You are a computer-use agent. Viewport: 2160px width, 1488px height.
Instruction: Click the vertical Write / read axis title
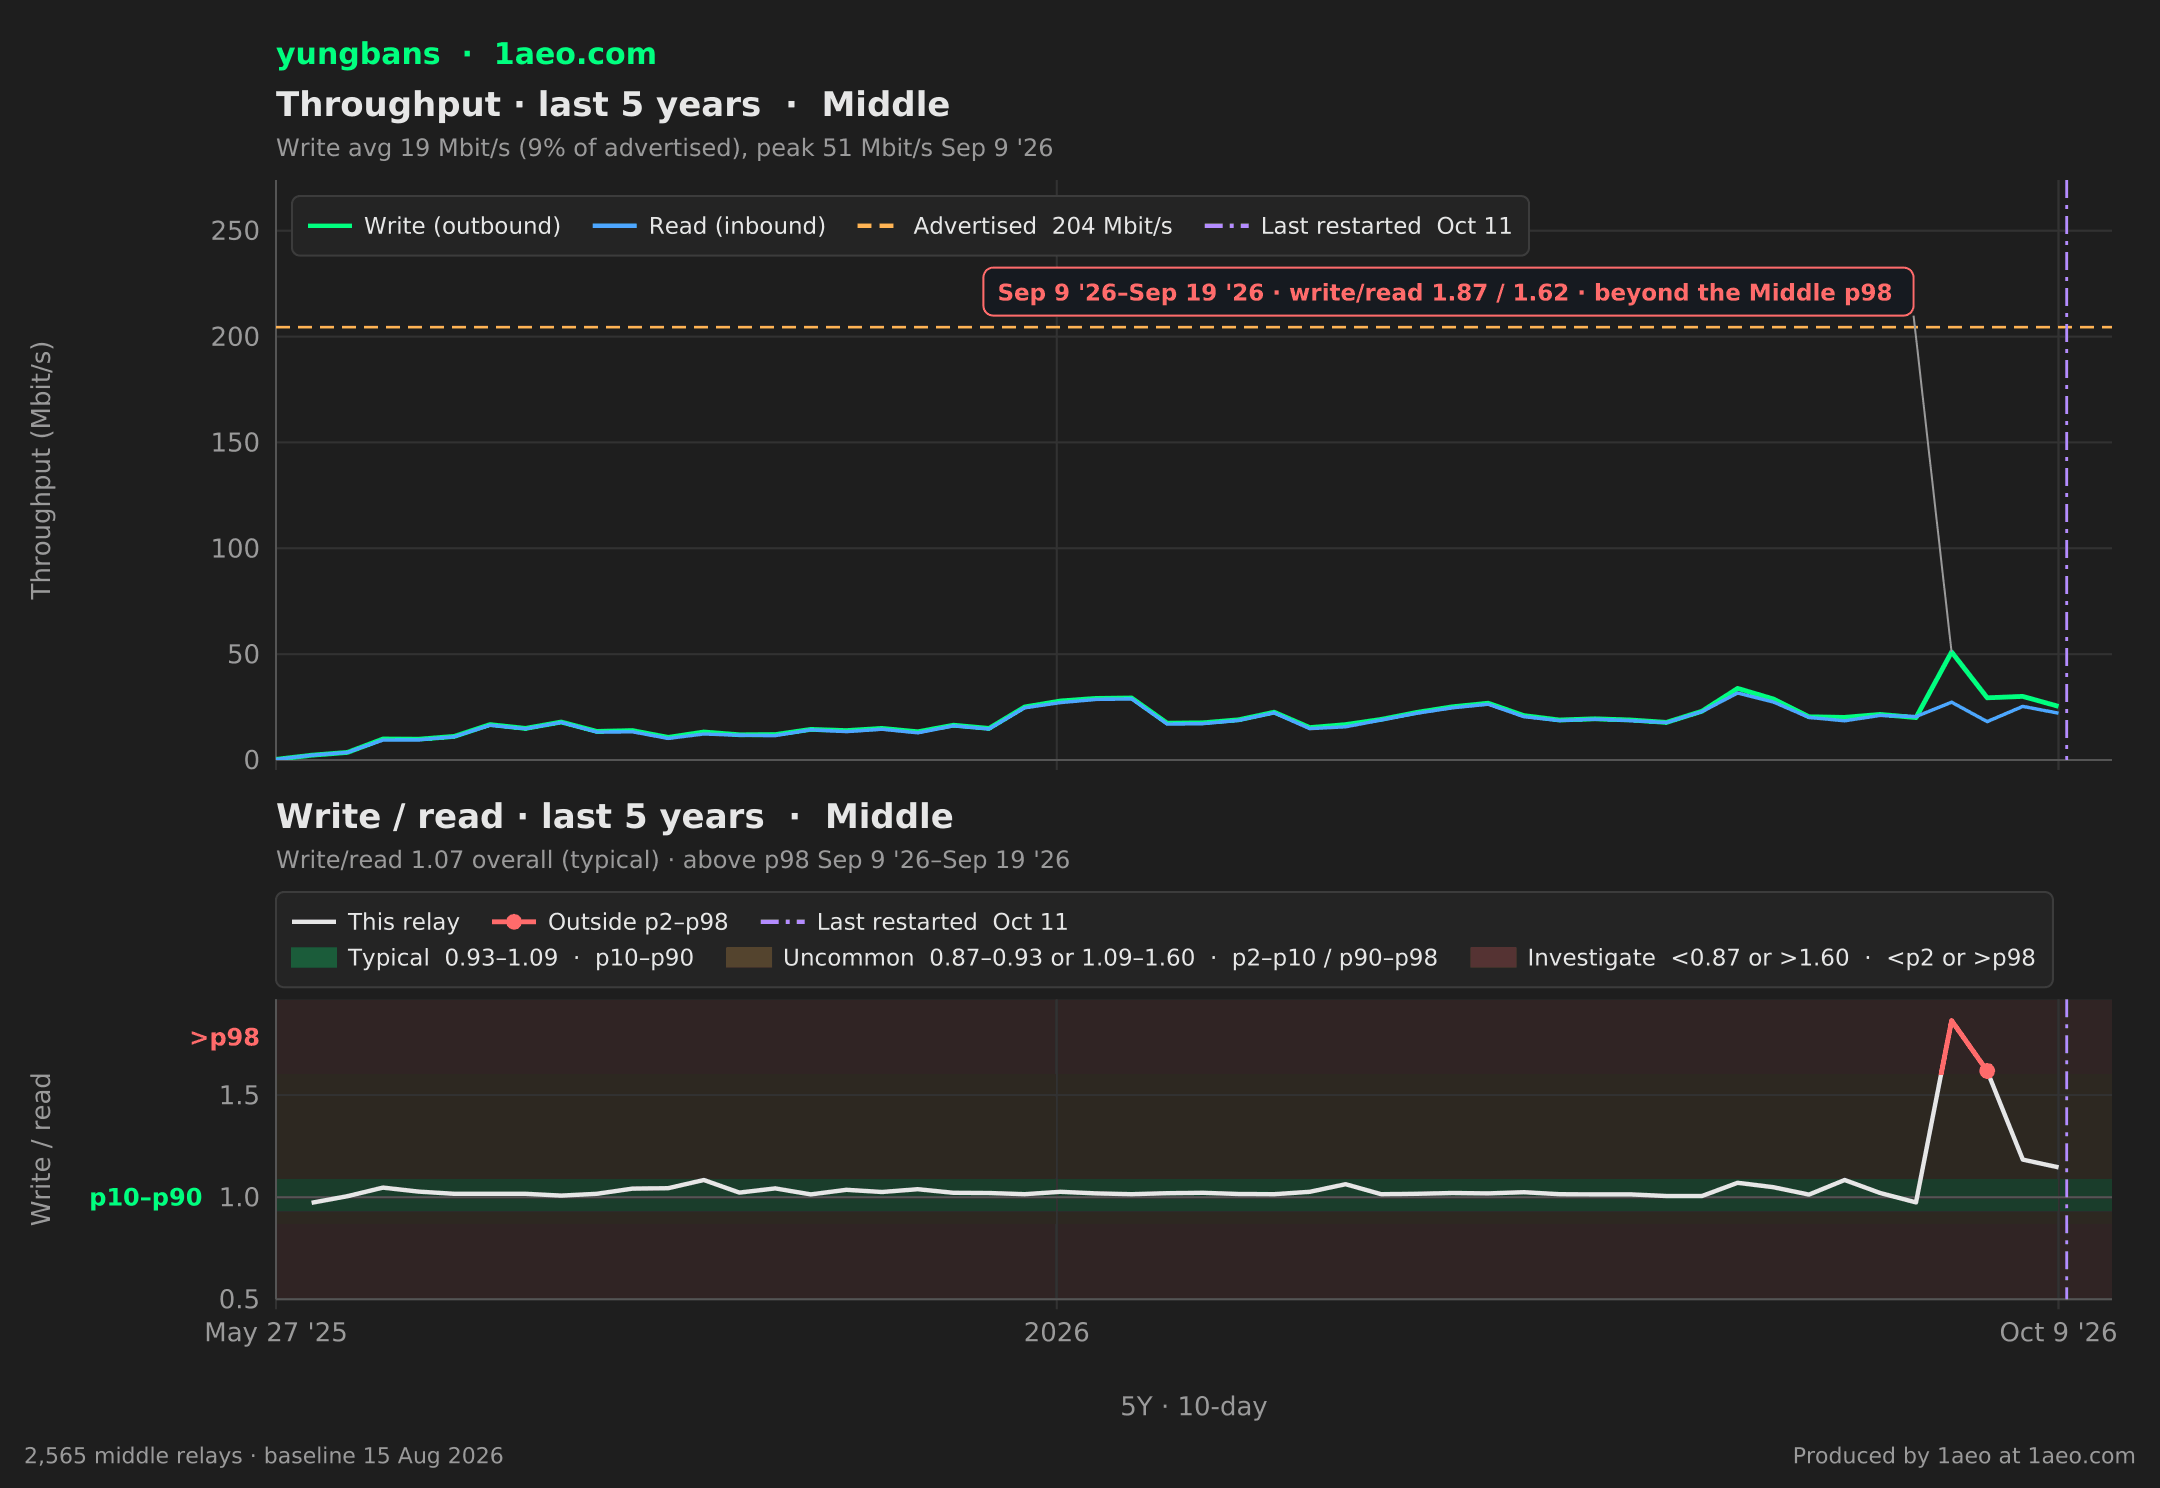click(41, 1149)
